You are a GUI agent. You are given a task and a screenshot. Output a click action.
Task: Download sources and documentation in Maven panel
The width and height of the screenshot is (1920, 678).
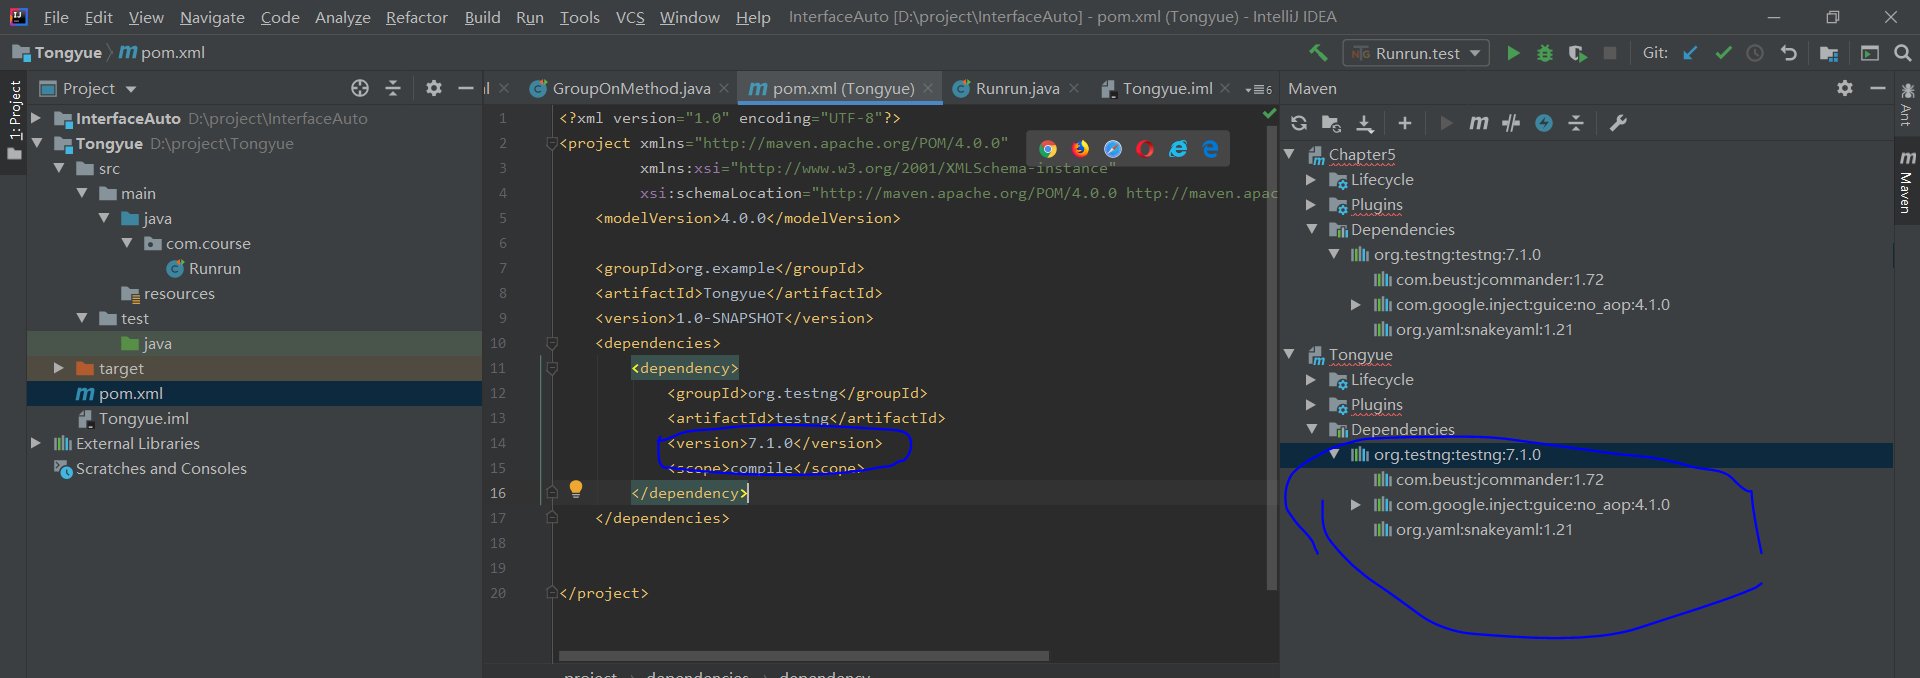1365,123
